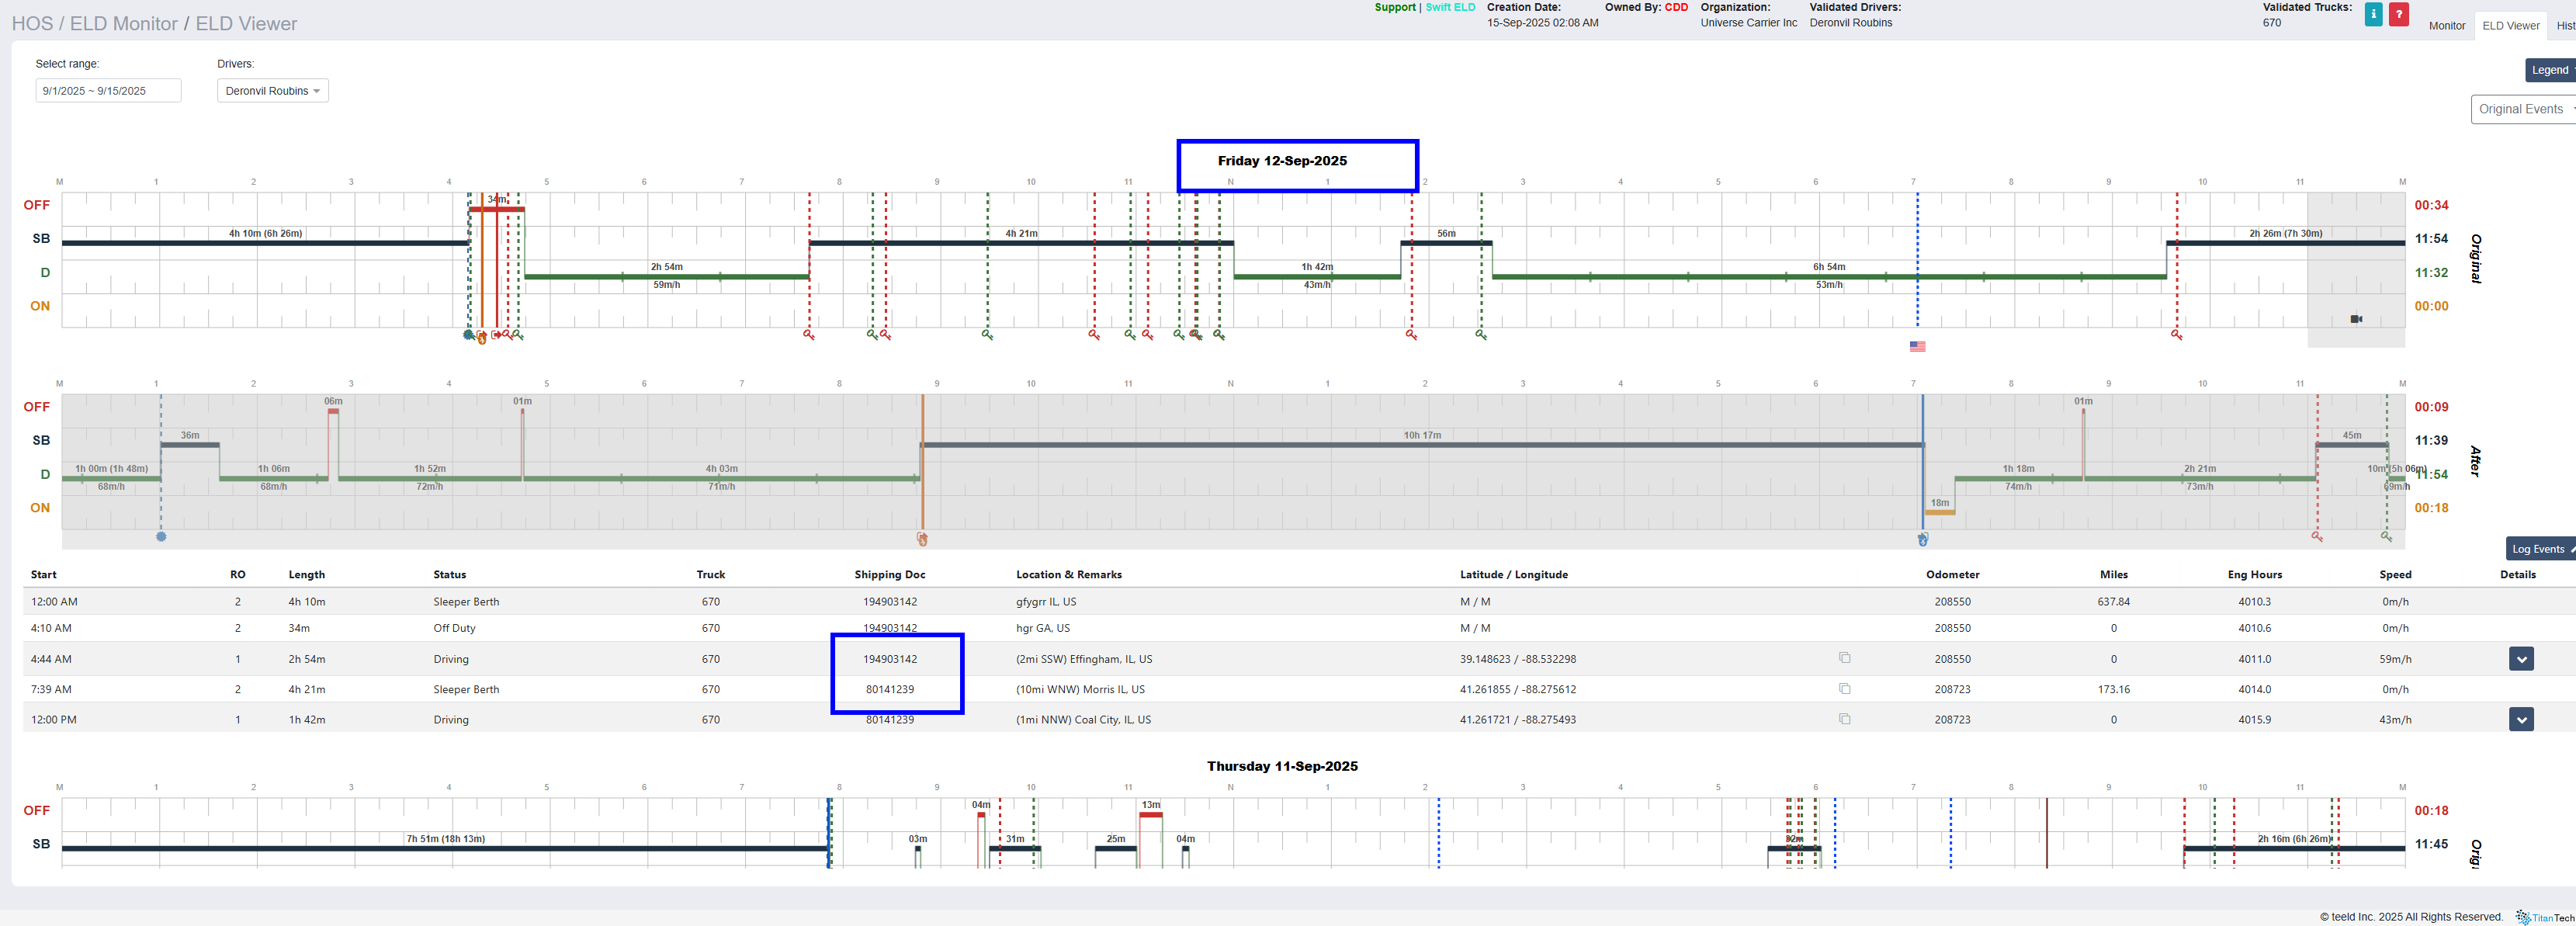Open the Original Events dropdown

click(2523, 109)
